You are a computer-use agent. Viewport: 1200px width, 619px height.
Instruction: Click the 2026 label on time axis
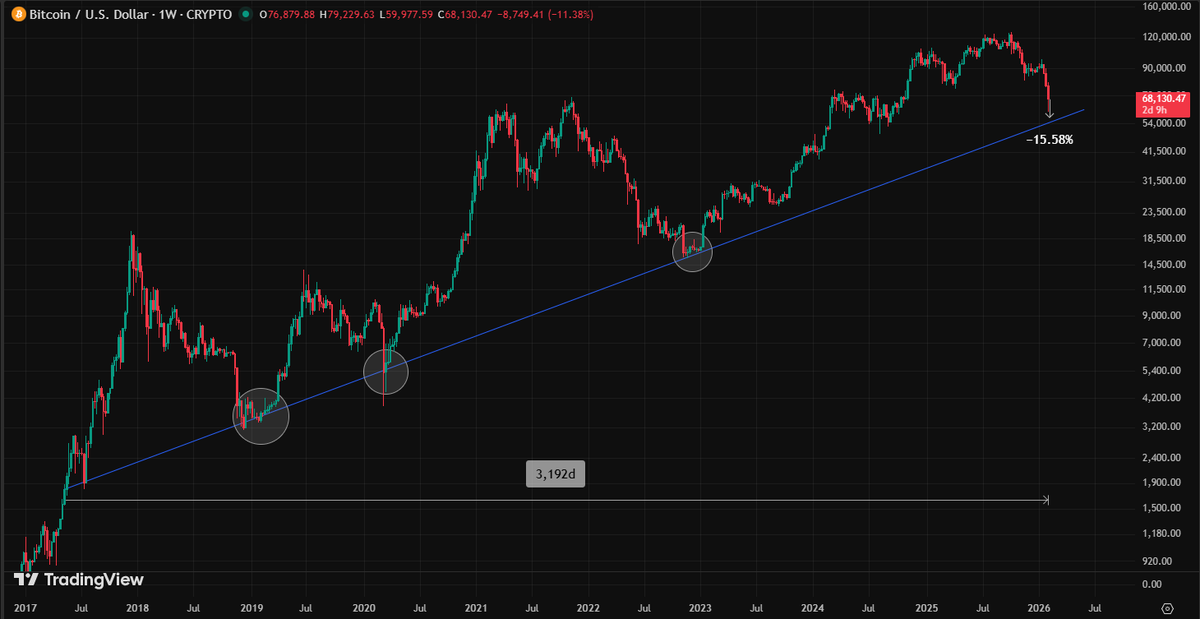(1038, 607)
